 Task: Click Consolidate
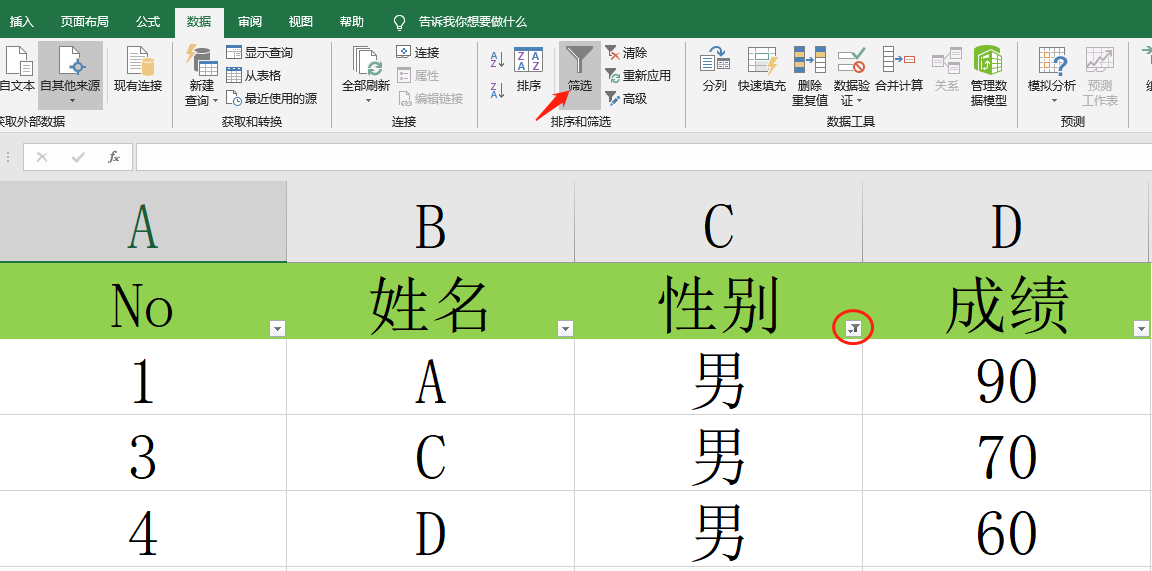point(899,70)
